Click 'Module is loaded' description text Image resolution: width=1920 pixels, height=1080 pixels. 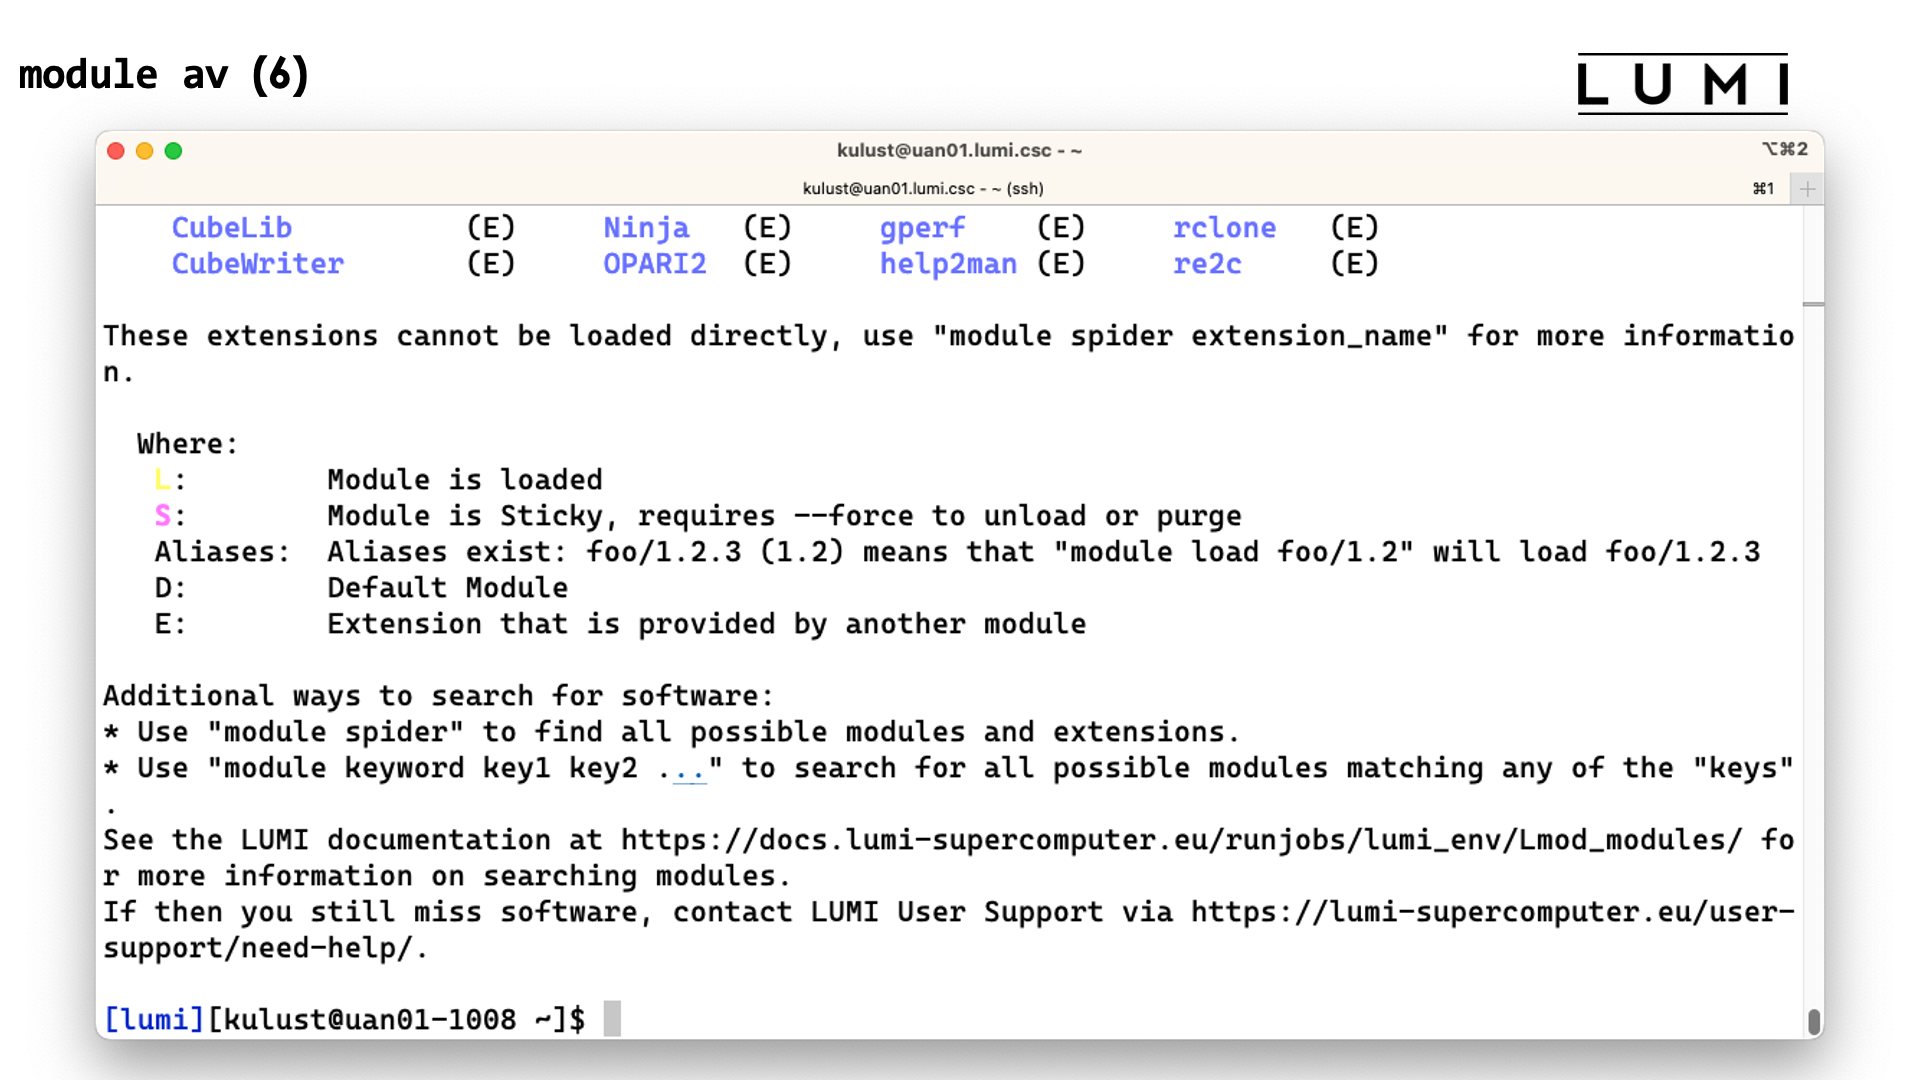[x=465, y=480]
